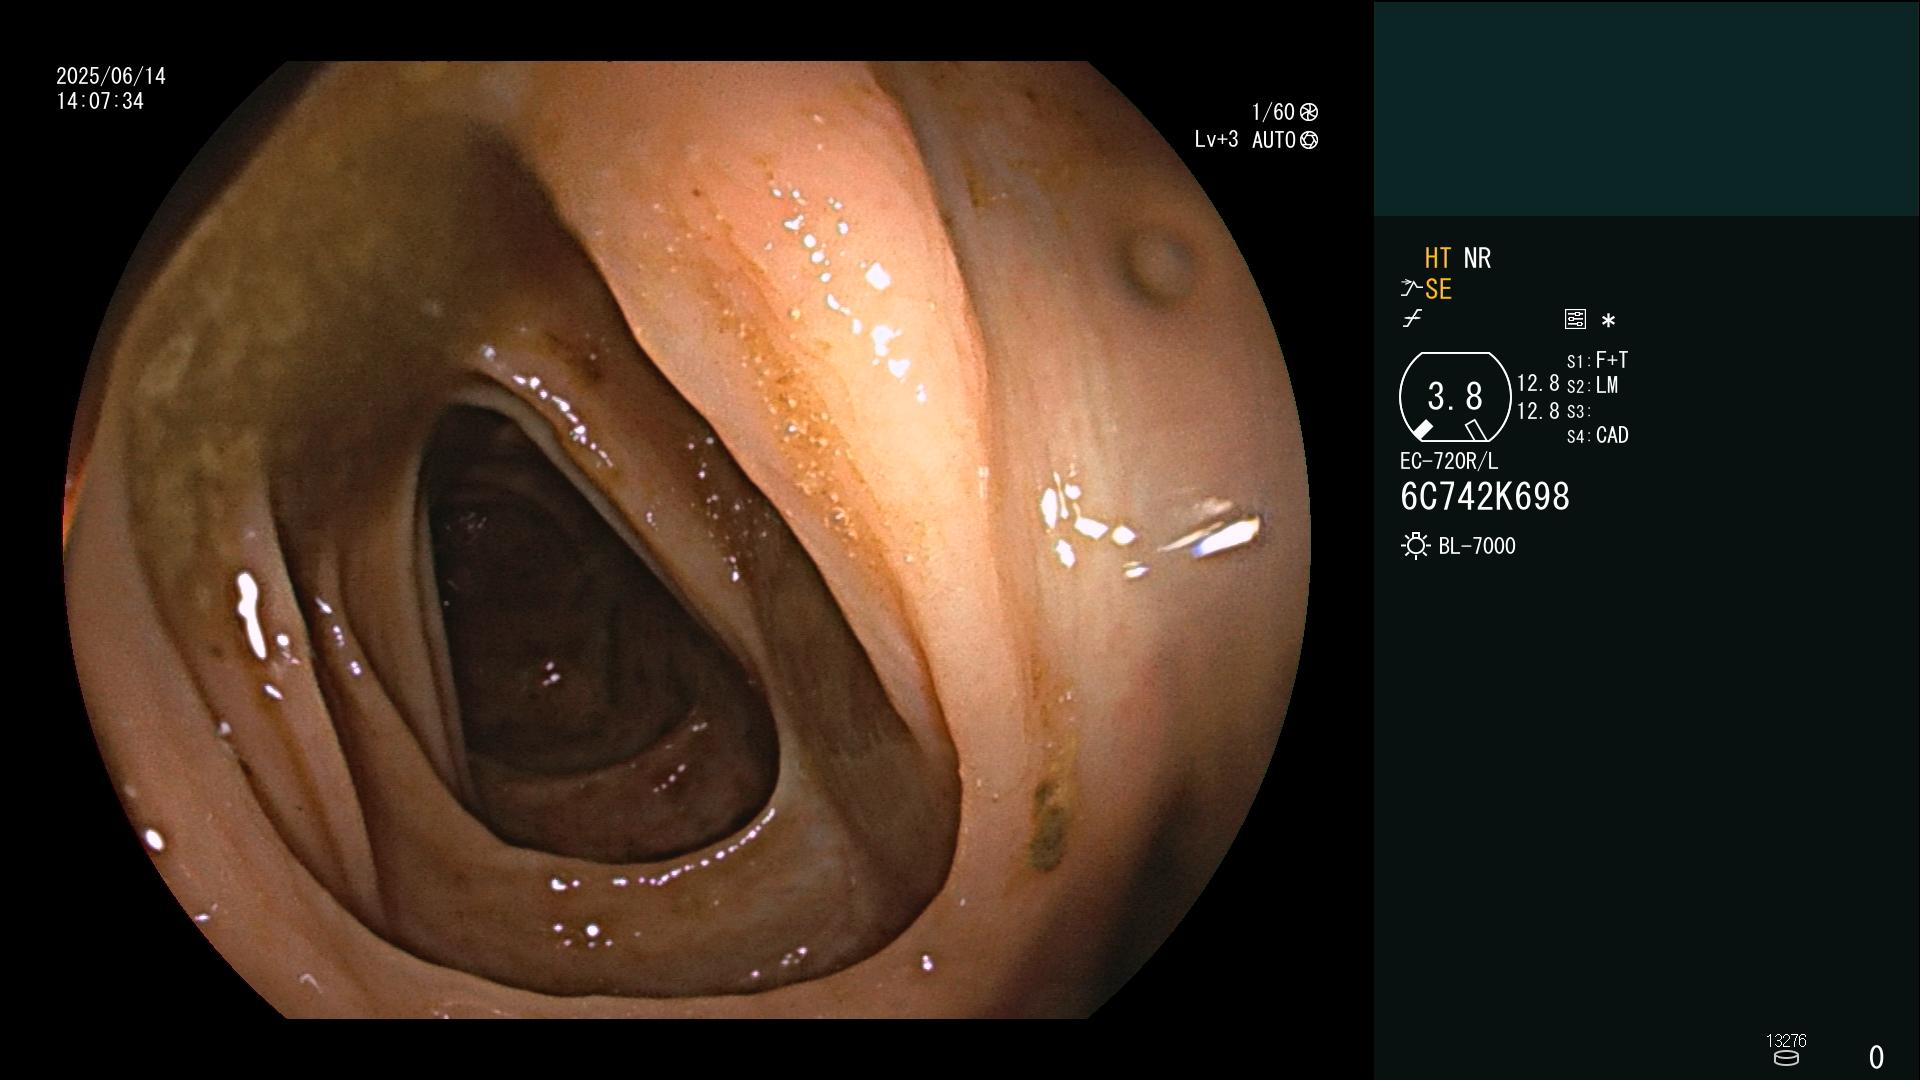Click the shutter speed icon beside 1/60
Image resolution: width=1920 pixels, height=1080 pixels.
tap(1309, 112)
